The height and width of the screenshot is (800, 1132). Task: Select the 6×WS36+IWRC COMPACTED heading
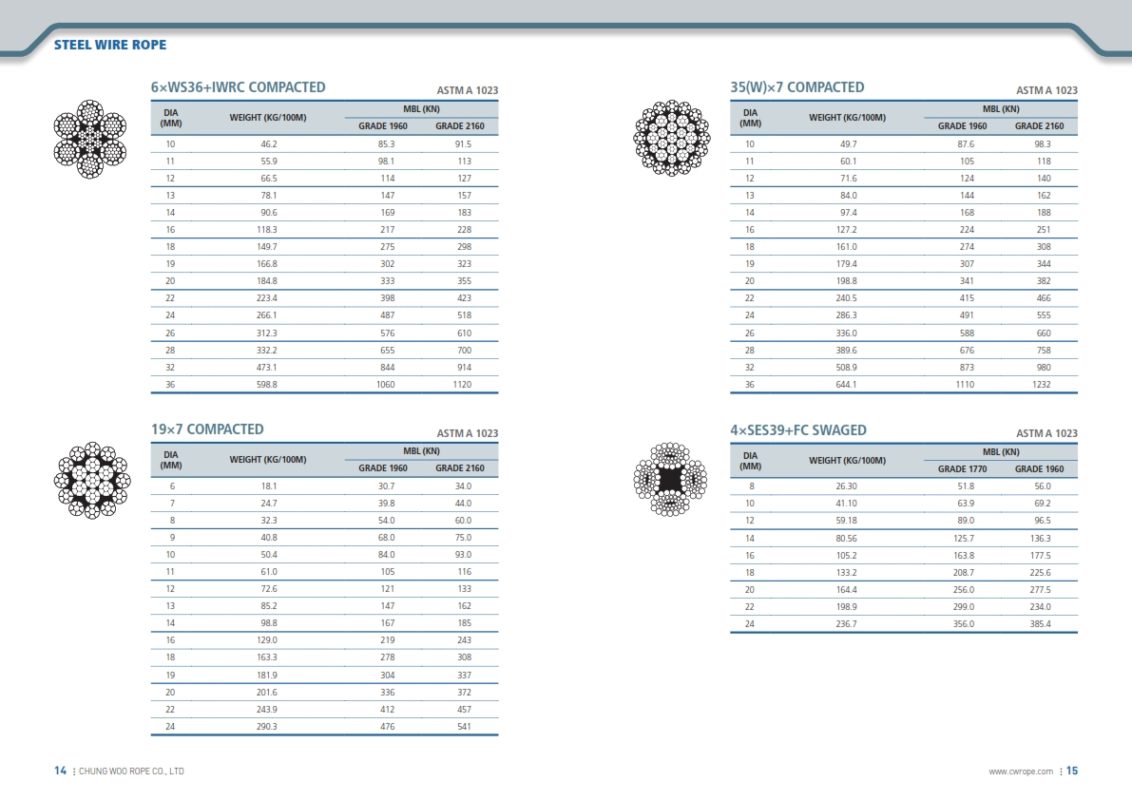pos(238,88)
